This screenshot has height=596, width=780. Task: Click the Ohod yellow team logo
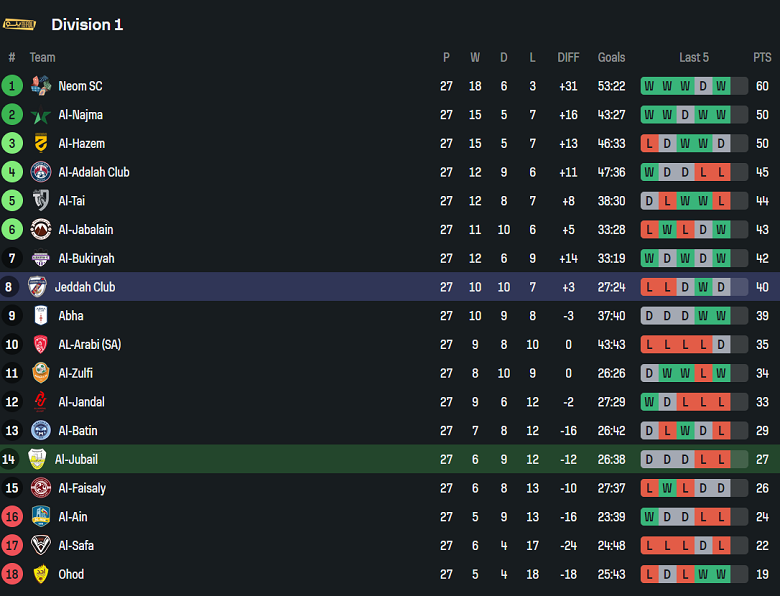point(41,575)
